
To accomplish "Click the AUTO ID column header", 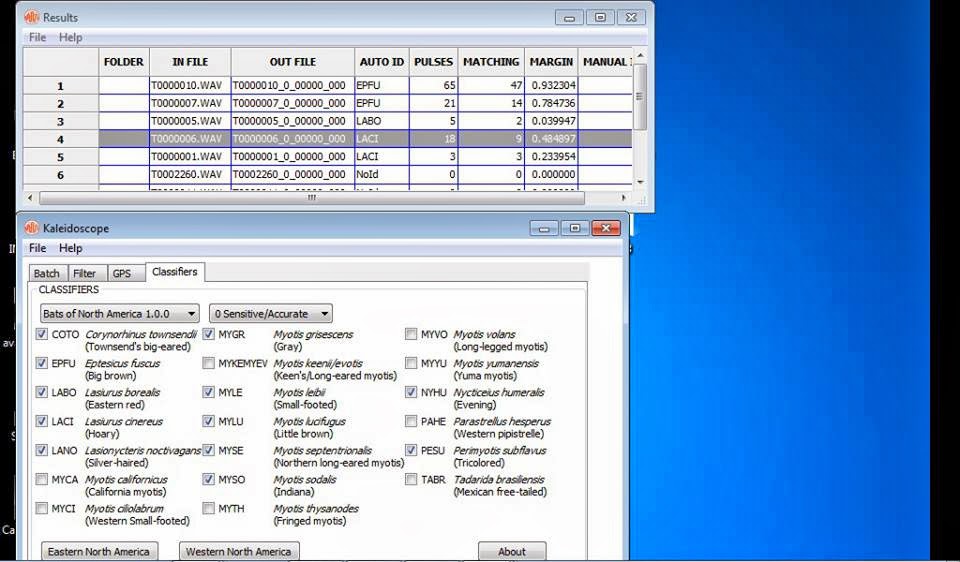I will tap(382, 62).
